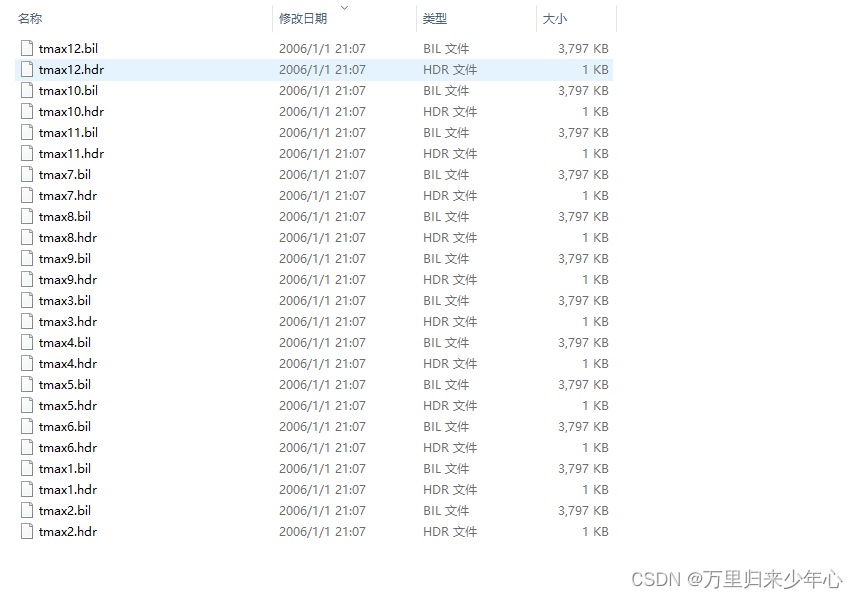858x599 pixels.
Task: Sort files by the 名称 column header
Action: (30, 19)
